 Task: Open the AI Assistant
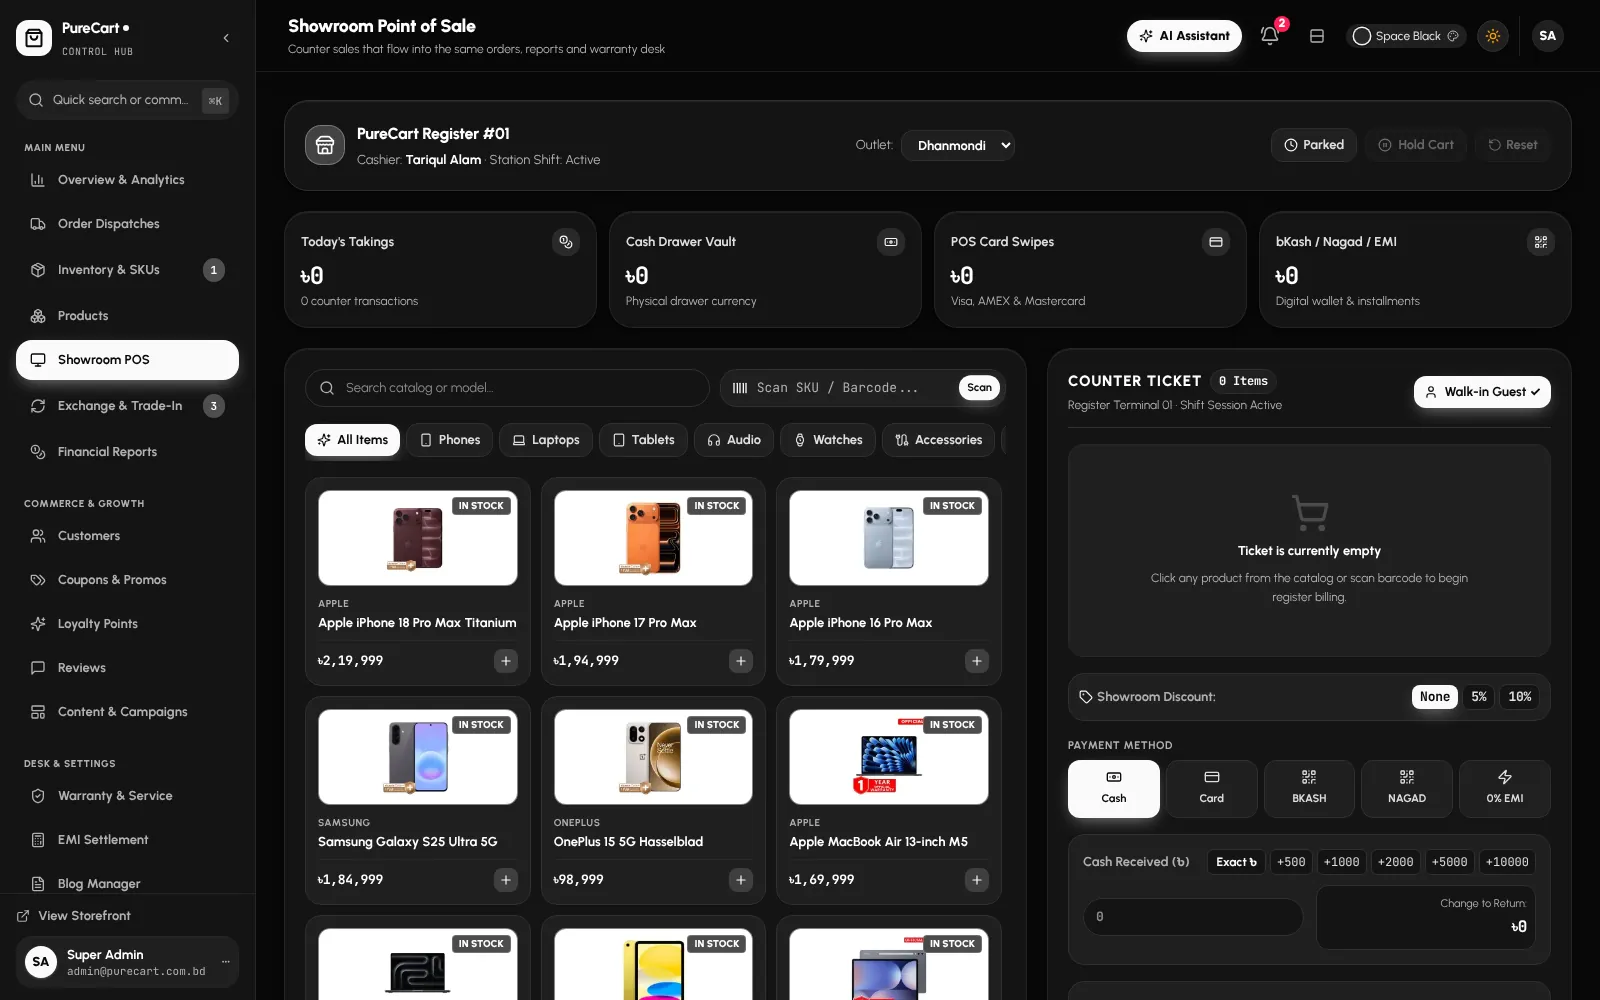coord(1184,36)
